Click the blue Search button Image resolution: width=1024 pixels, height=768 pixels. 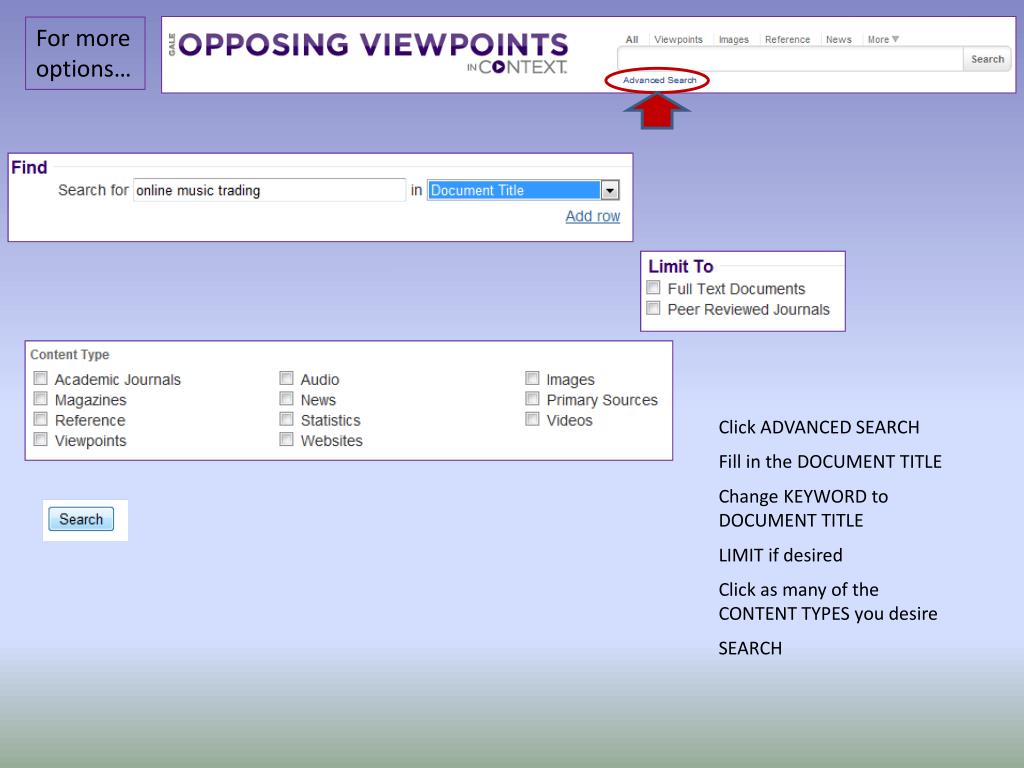81,519
